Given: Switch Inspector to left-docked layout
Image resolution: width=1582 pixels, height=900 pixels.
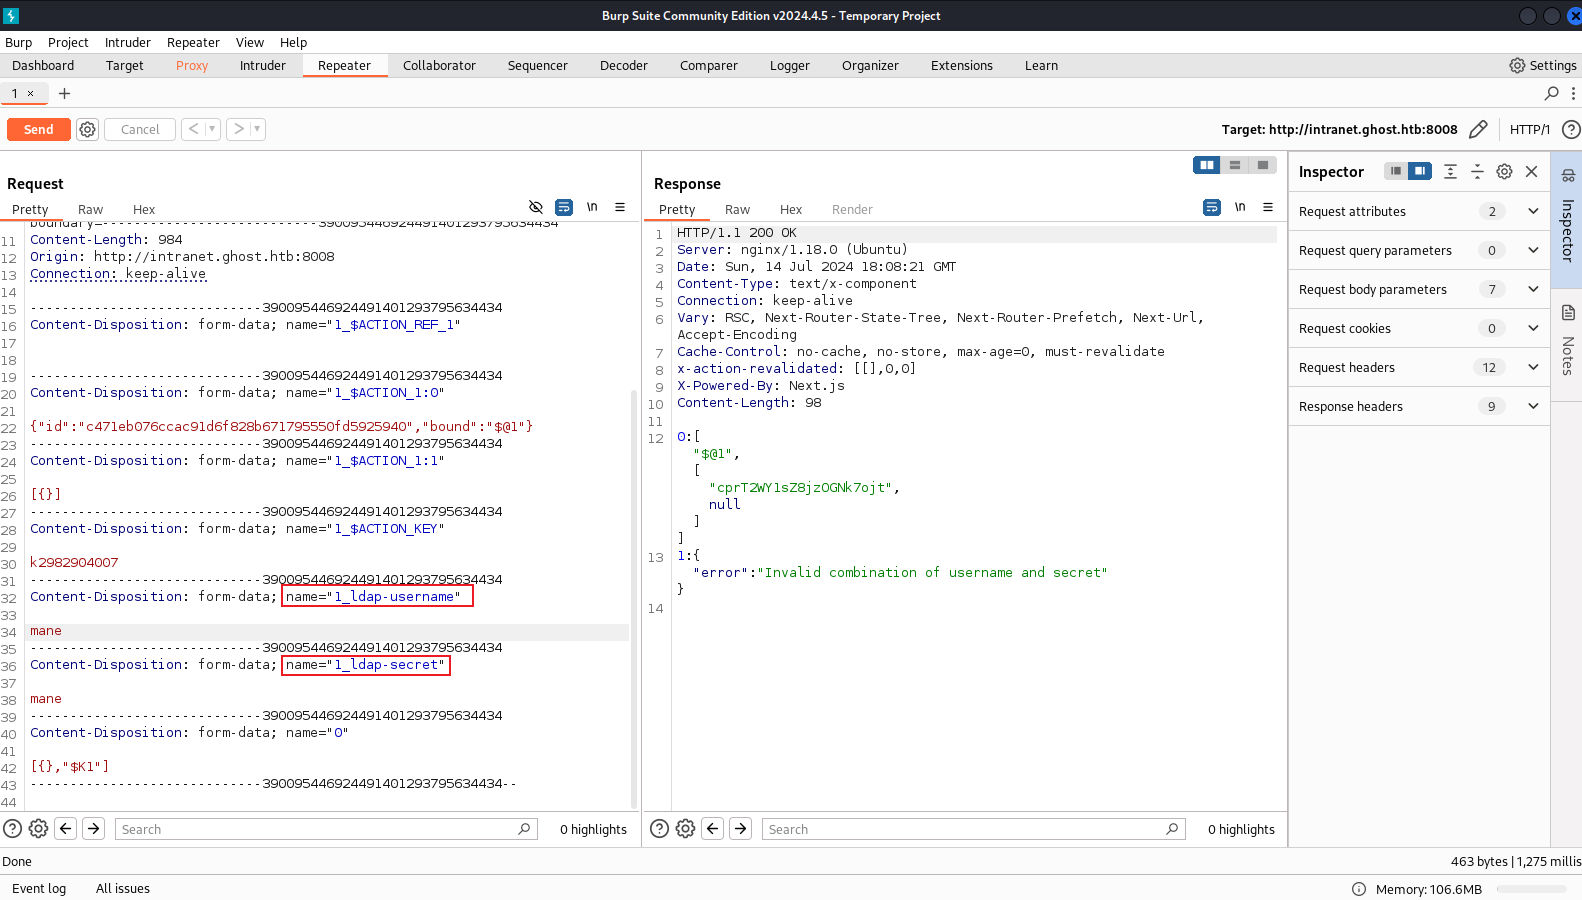Looking at the screenshot, I should click(x=1396, y=171).
